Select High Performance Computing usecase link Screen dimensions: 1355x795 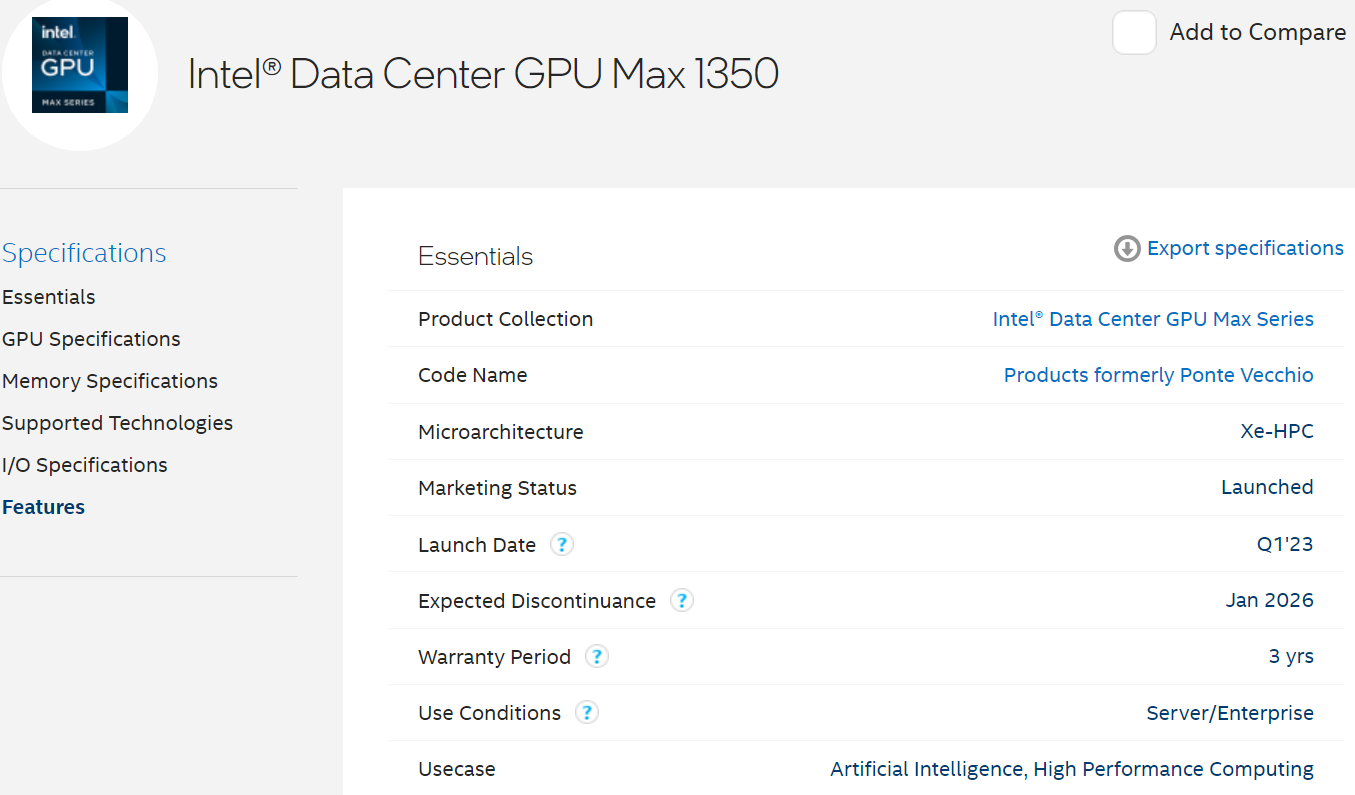[1173, 769]
